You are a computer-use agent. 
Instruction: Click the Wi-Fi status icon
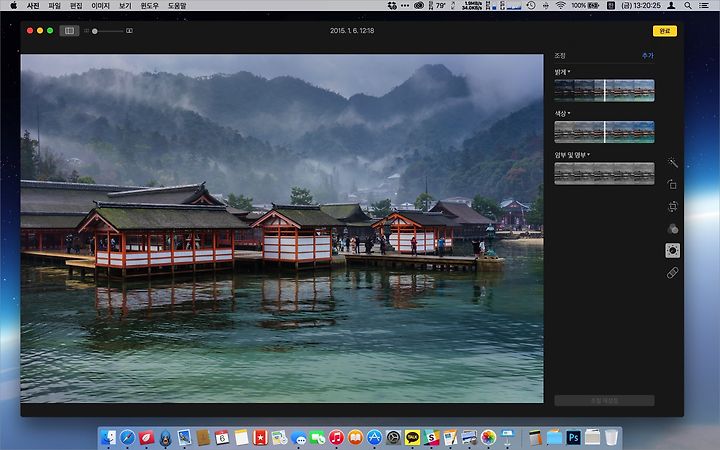[x=560, y=6]
